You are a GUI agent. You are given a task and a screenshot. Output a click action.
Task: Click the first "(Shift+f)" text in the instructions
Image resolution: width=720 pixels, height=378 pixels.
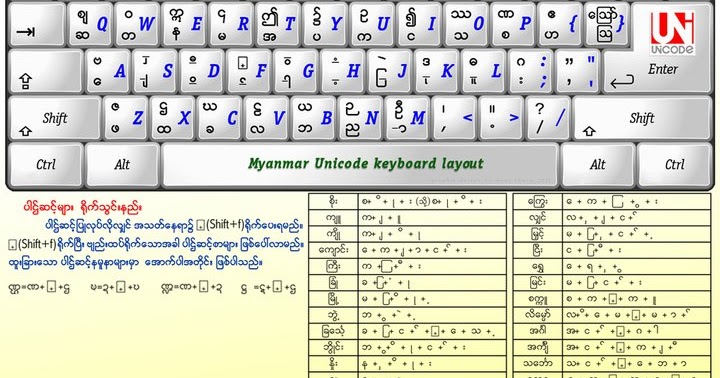(x=225, y=225)
